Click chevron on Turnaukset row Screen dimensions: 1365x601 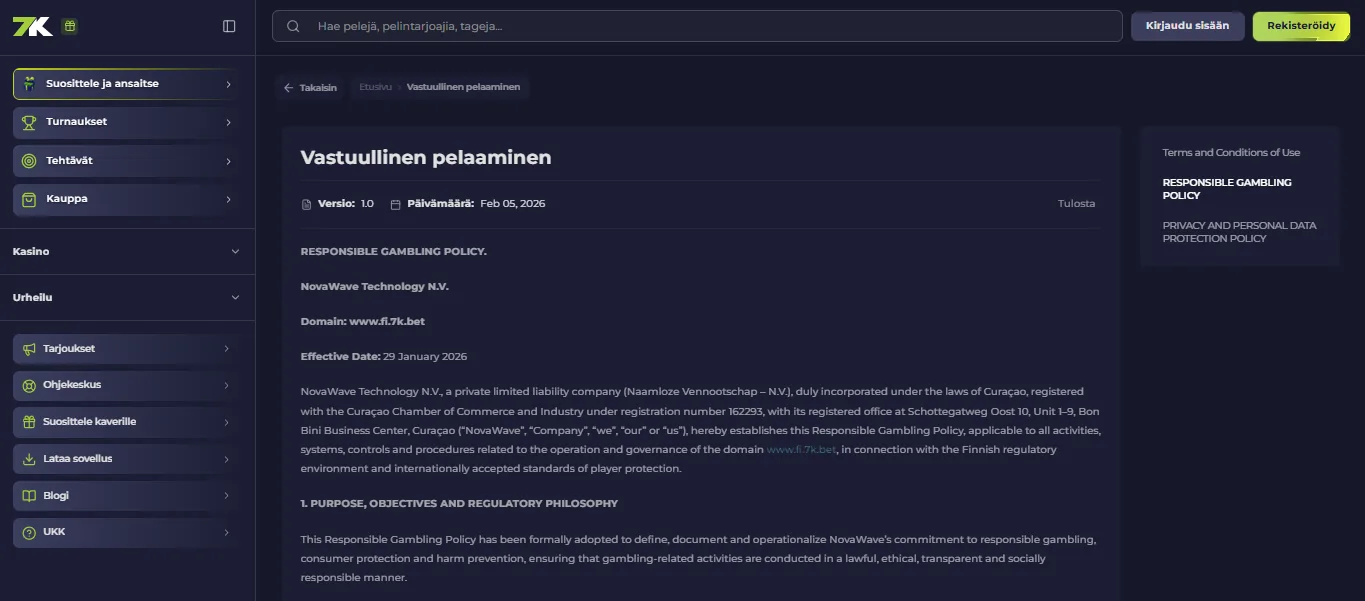pos(228,122)
